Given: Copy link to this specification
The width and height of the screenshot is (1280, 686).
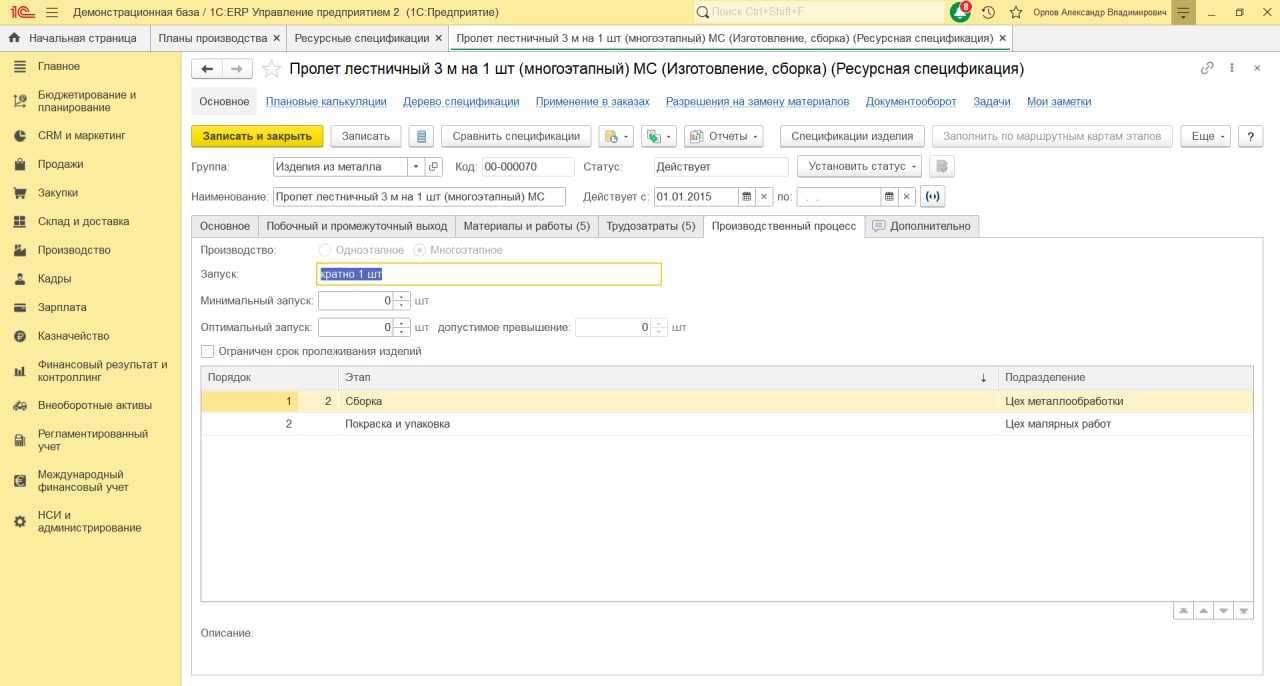Looking at the screenshot, I should (1207, 69).
